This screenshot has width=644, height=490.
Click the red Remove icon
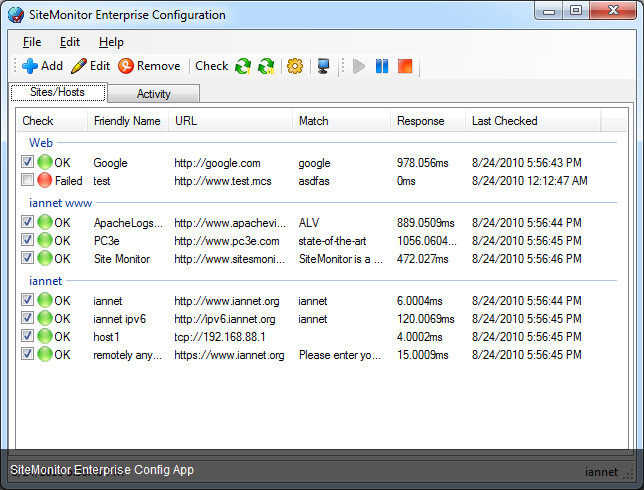tap(125, 66)
